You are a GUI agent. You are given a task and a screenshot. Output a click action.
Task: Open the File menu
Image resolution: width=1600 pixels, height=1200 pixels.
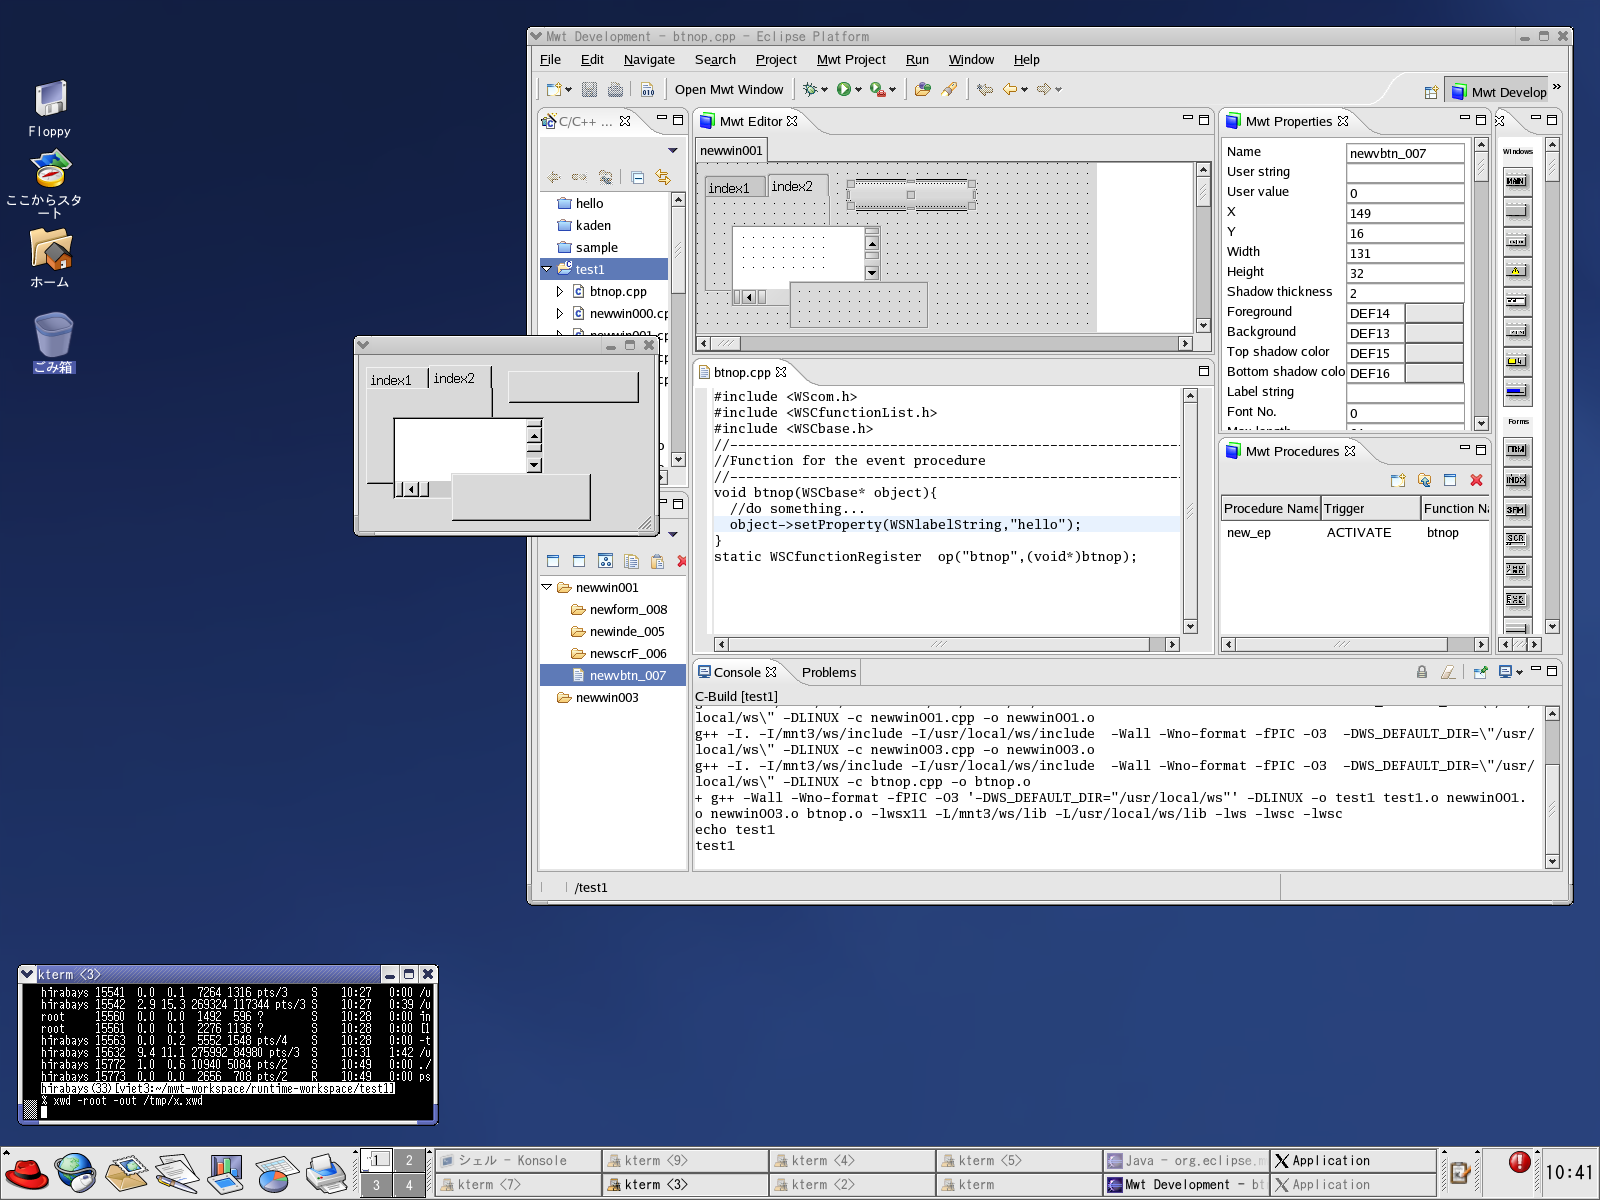pyautogui.click(x=550, y=59)
